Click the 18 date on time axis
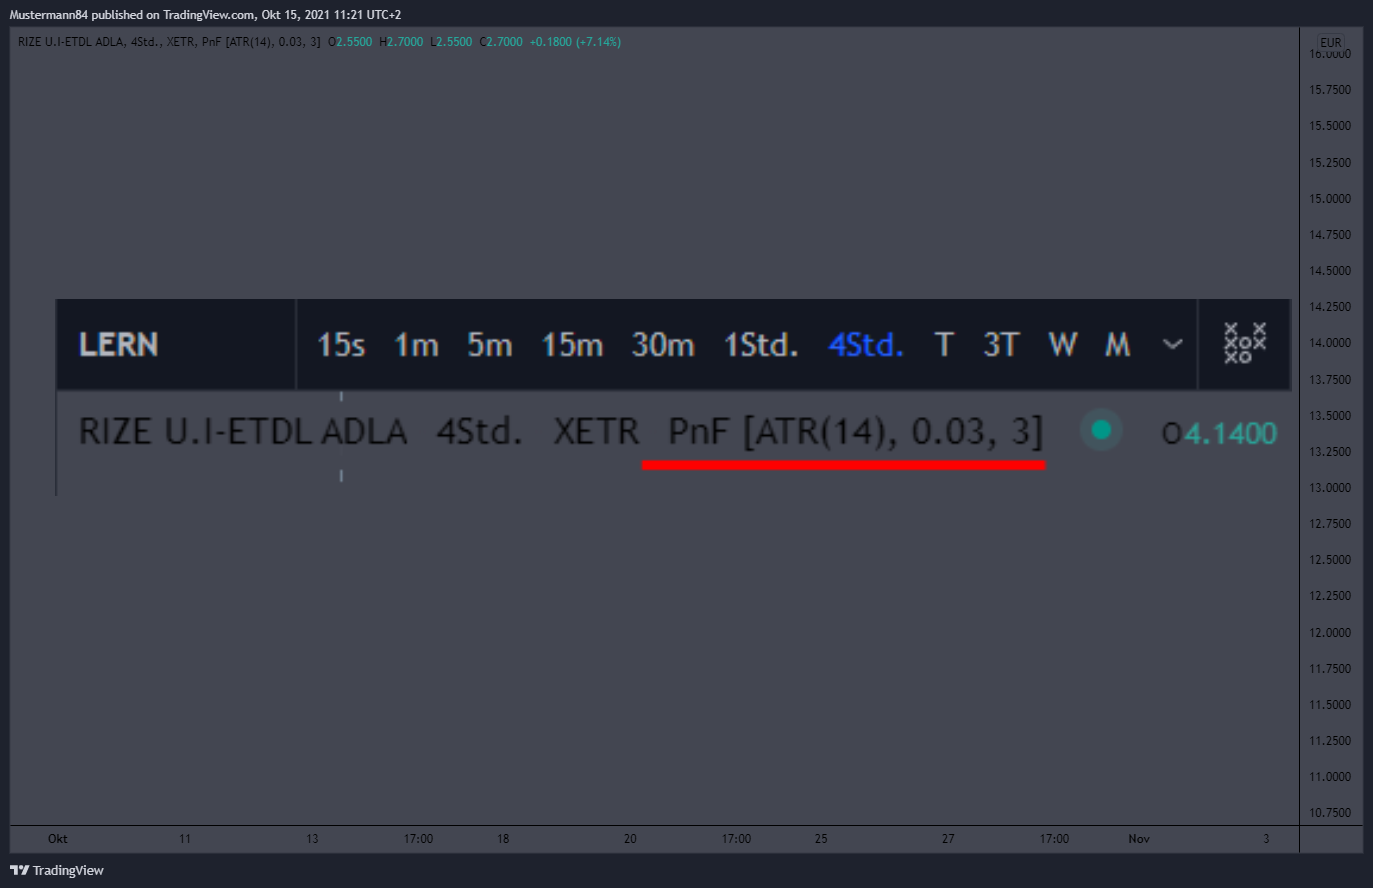1373x888 pixels. point(503,839)
